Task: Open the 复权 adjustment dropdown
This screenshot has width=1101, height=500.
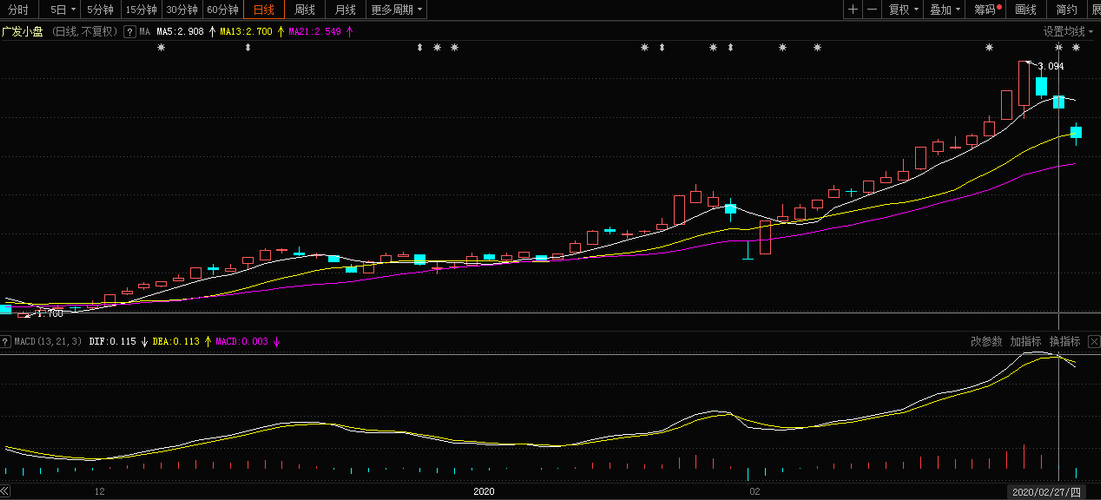Action: (x=903, y=10)
